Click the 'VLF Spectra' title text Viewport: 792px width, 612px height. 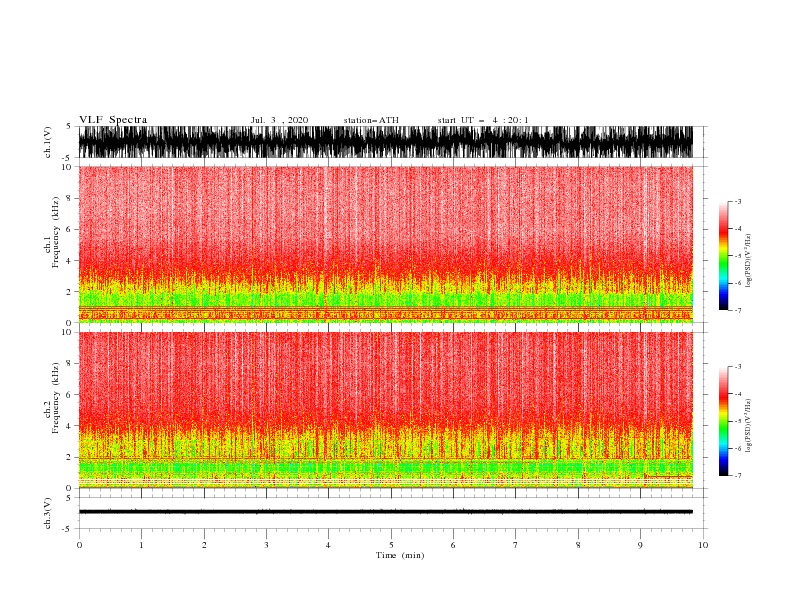point(113,120)
